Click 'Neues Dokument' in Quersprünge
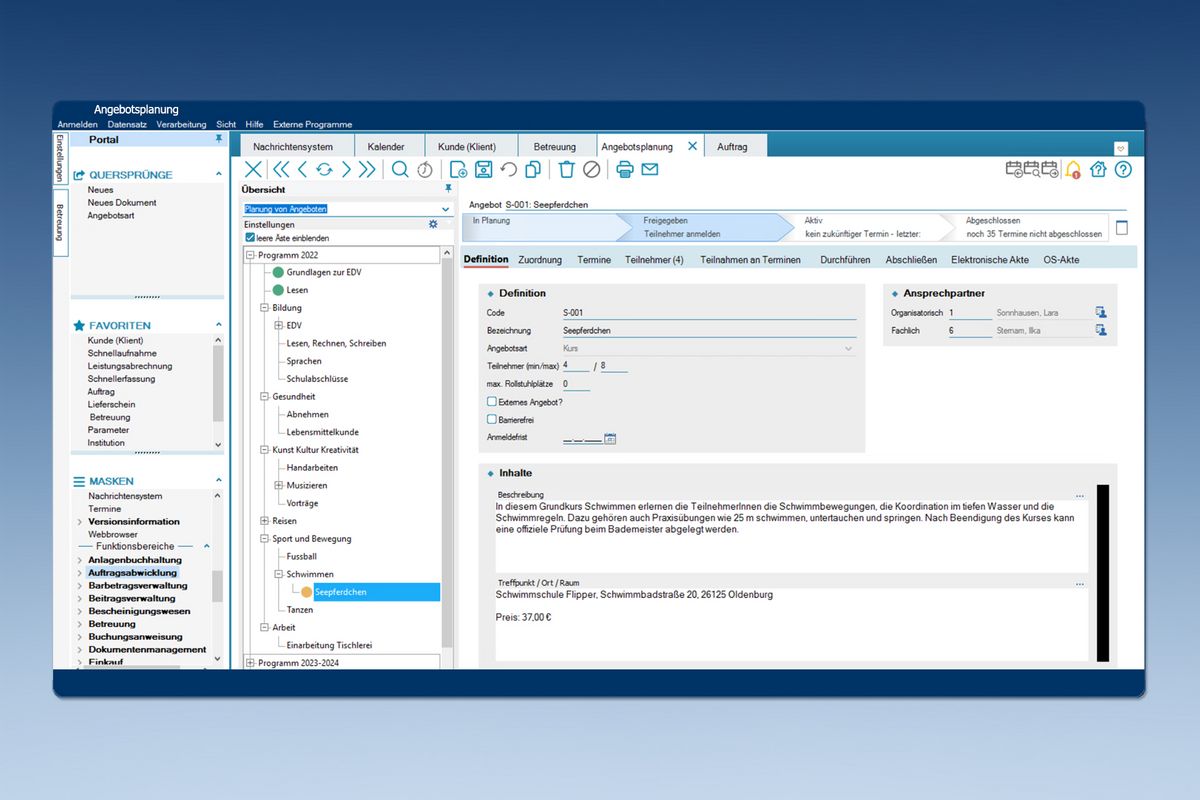1200x800 pixels. (x=122, y=203)
